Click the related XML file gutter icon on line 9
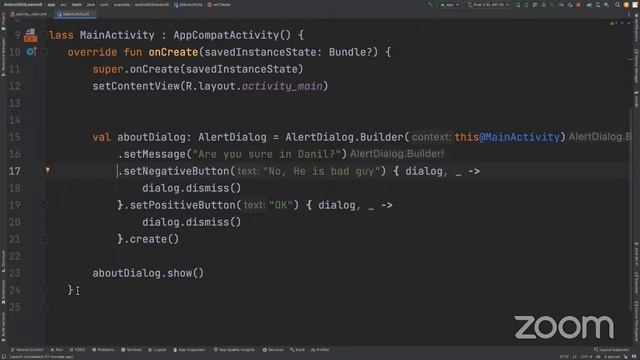The width and height of the screenshot is (640, 360). point(30,35)
